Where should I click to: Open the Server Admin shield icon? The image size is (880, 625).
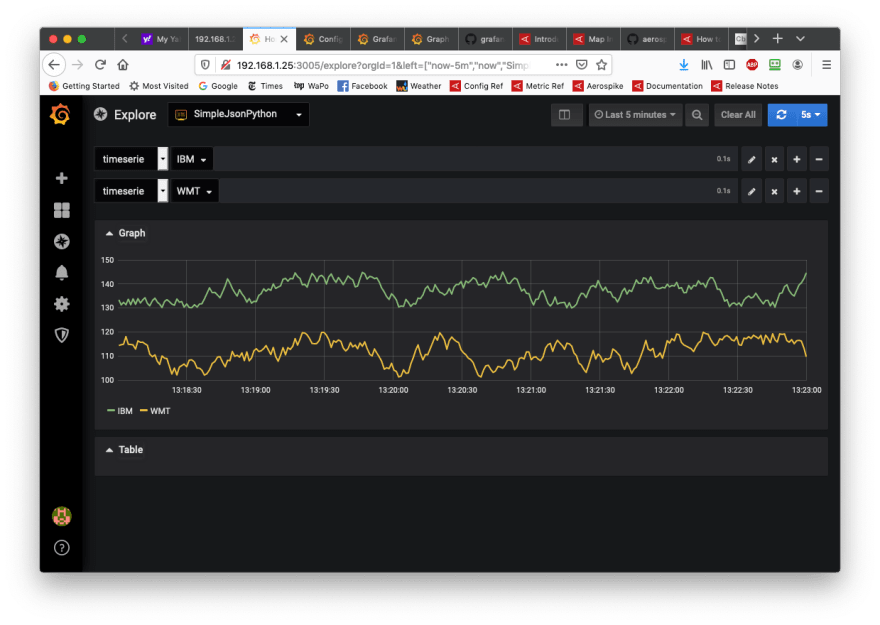pos(62,335)
